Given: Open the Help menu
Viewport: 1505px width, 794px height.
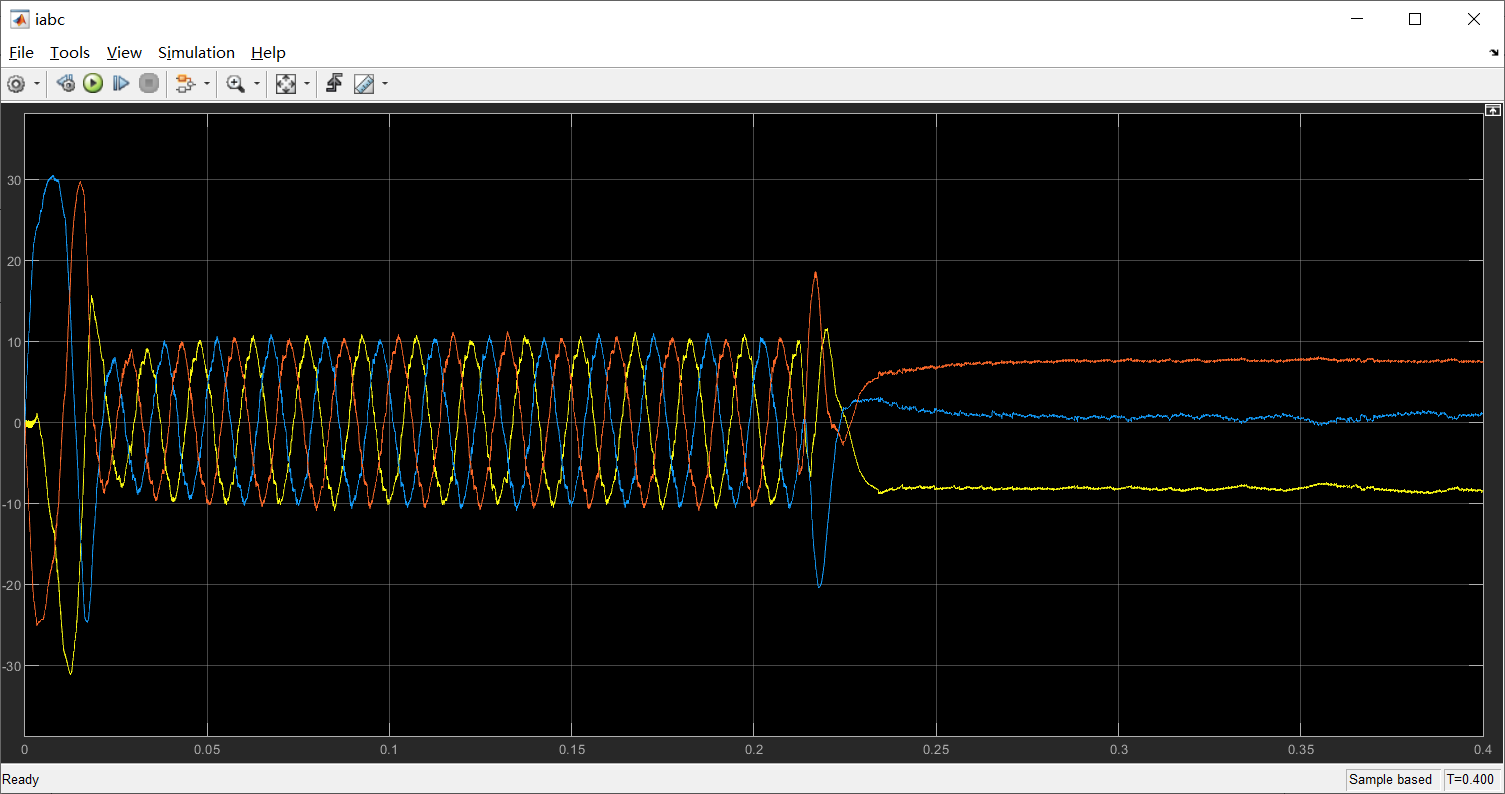Looking at the screenshot, I should coord(268,52).
